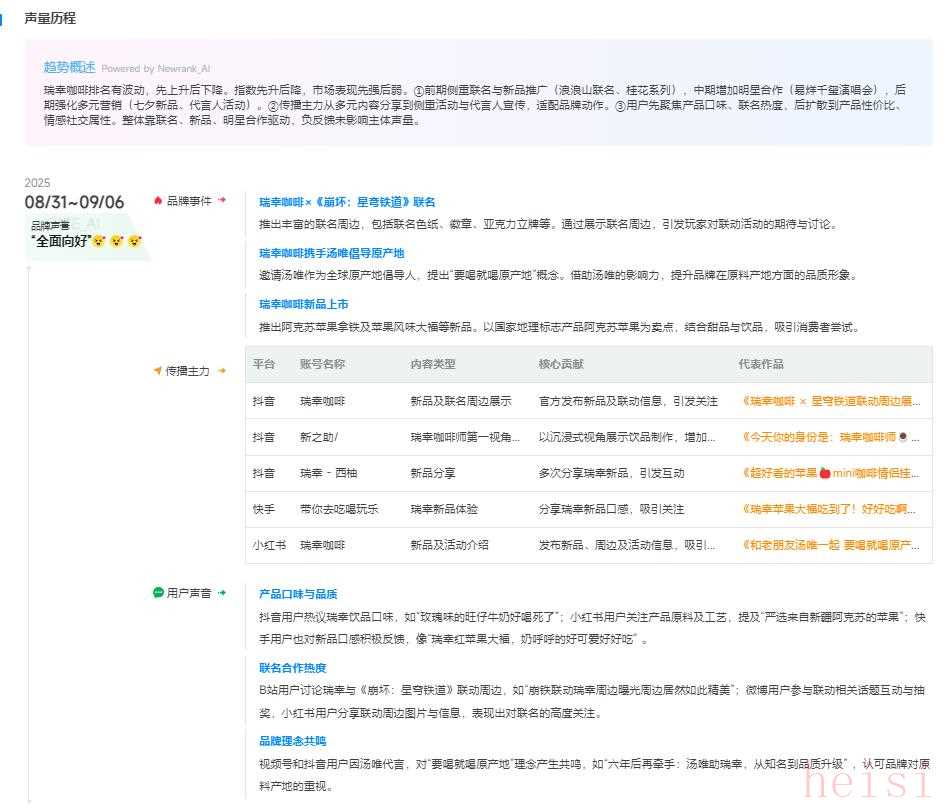Click the 代表作品 column header
The width and height of the screenshot is (948, 810).
coord(761,364)
